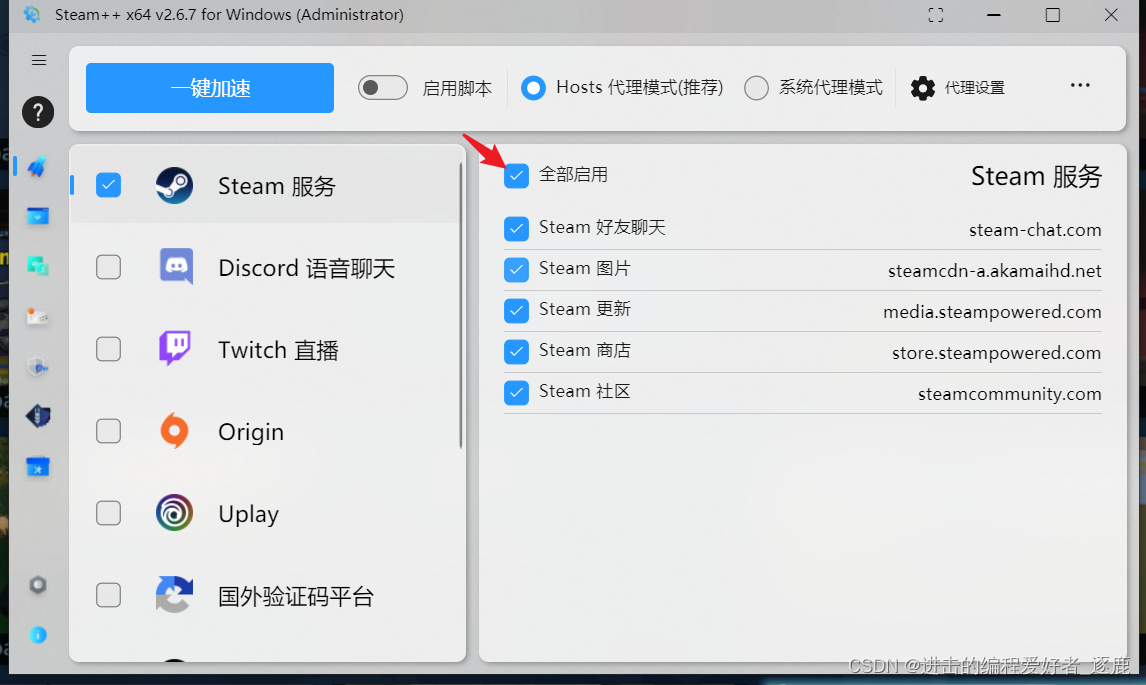Select 系统代理模式 radio button
The width and height of the screenshot is (1146, 685).
[x=756, y=88]
